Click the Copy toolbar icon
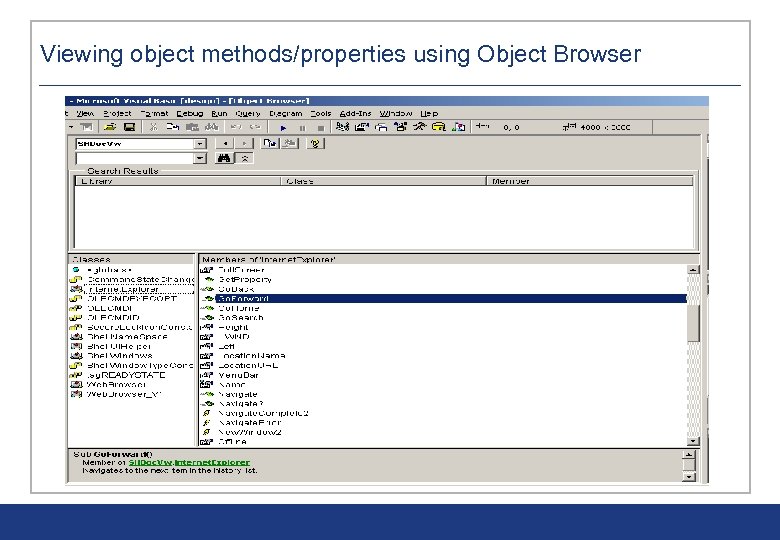 (173, 127)
